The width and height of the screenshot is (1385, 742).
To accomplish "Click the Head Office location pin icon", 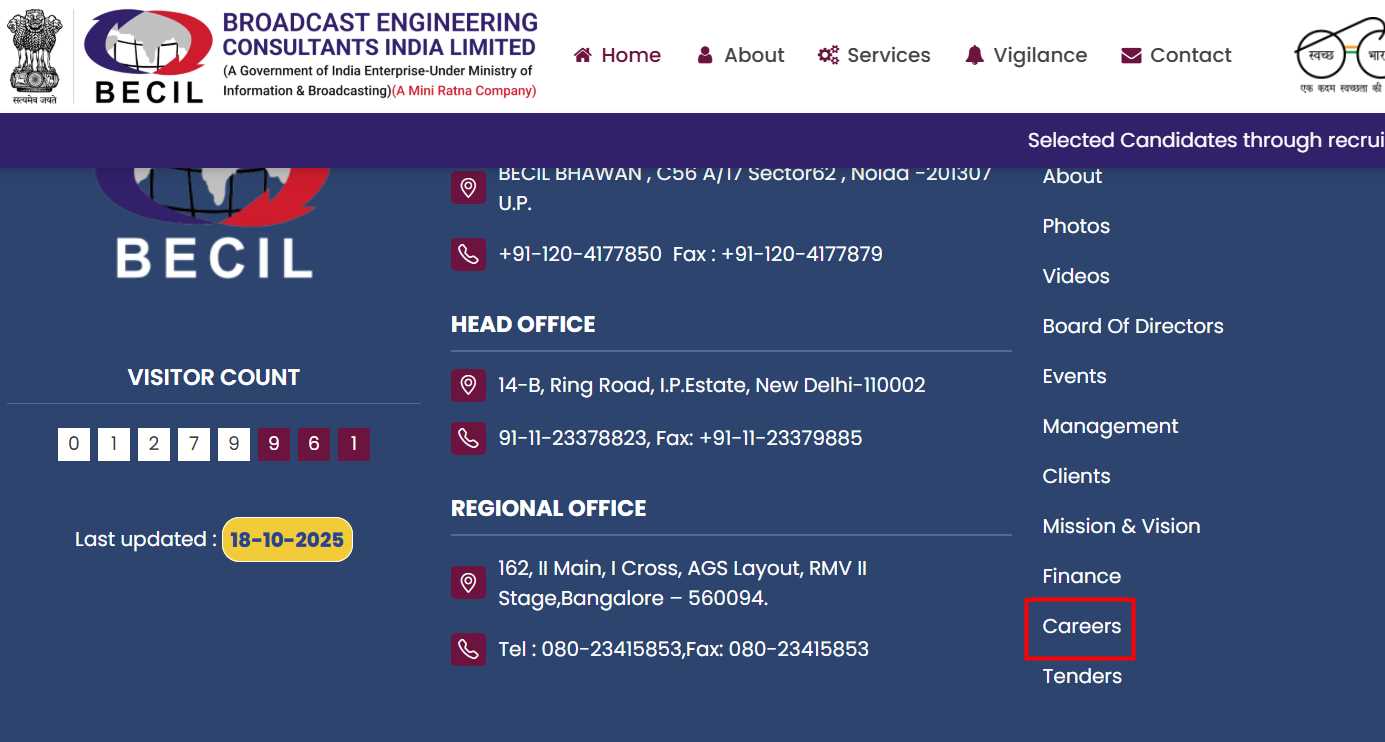I will (x=468, y=384).
